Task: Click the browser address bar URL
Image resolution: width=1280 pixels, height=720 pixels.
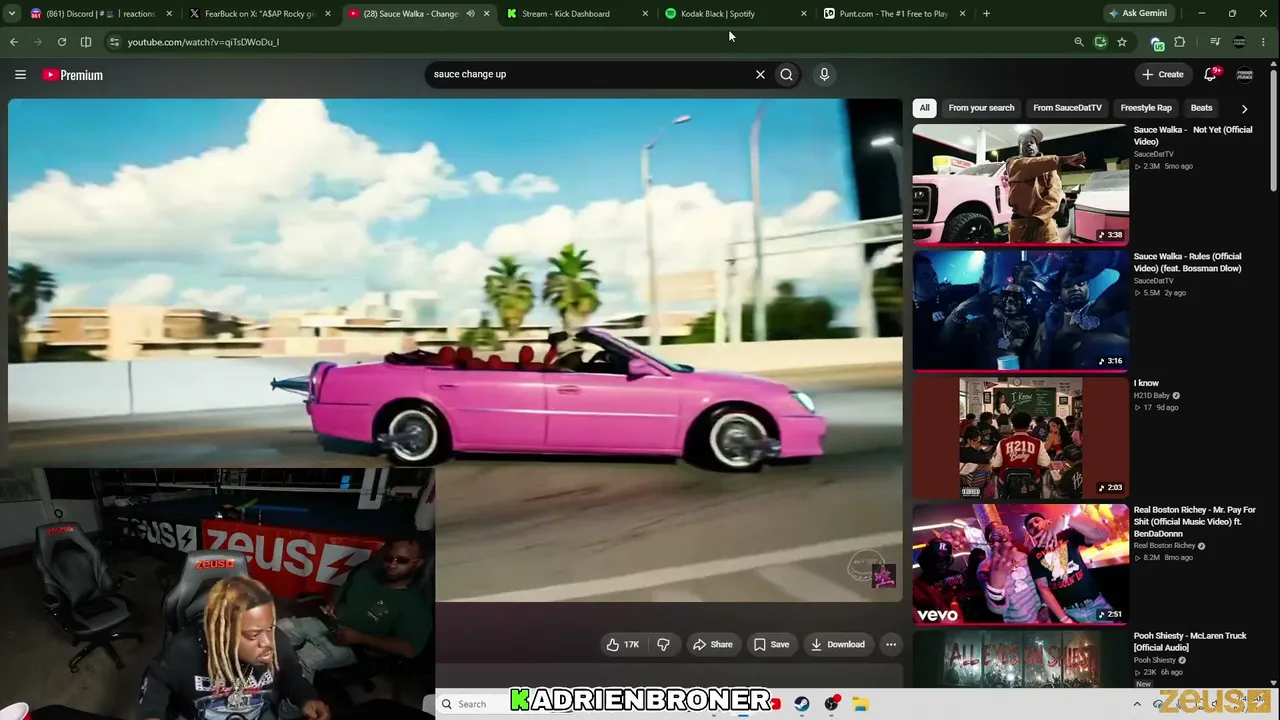Action: point(590,42)
